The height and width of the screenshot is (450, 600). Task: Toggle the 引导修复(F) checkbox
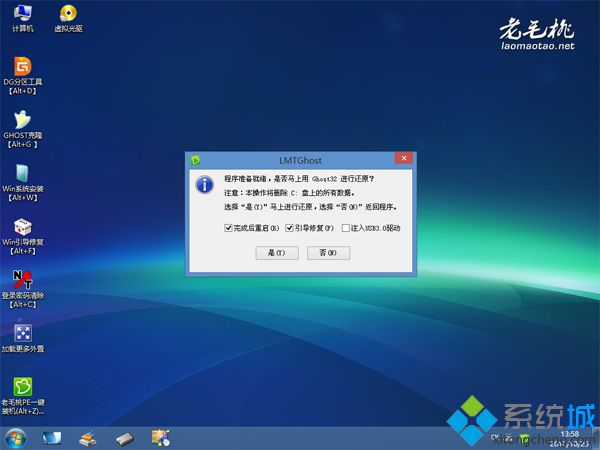[289, 228]
